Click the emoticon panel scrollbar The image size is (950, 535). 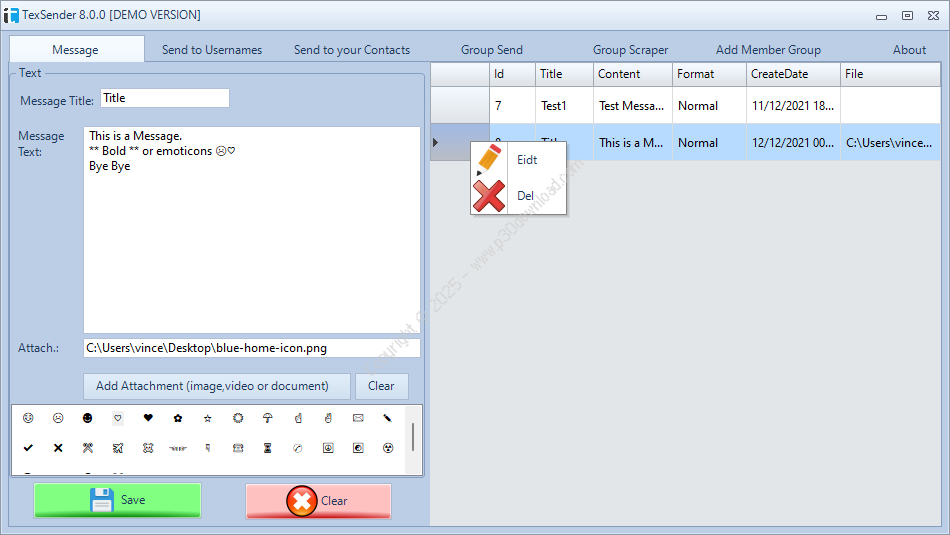[413, 437]
